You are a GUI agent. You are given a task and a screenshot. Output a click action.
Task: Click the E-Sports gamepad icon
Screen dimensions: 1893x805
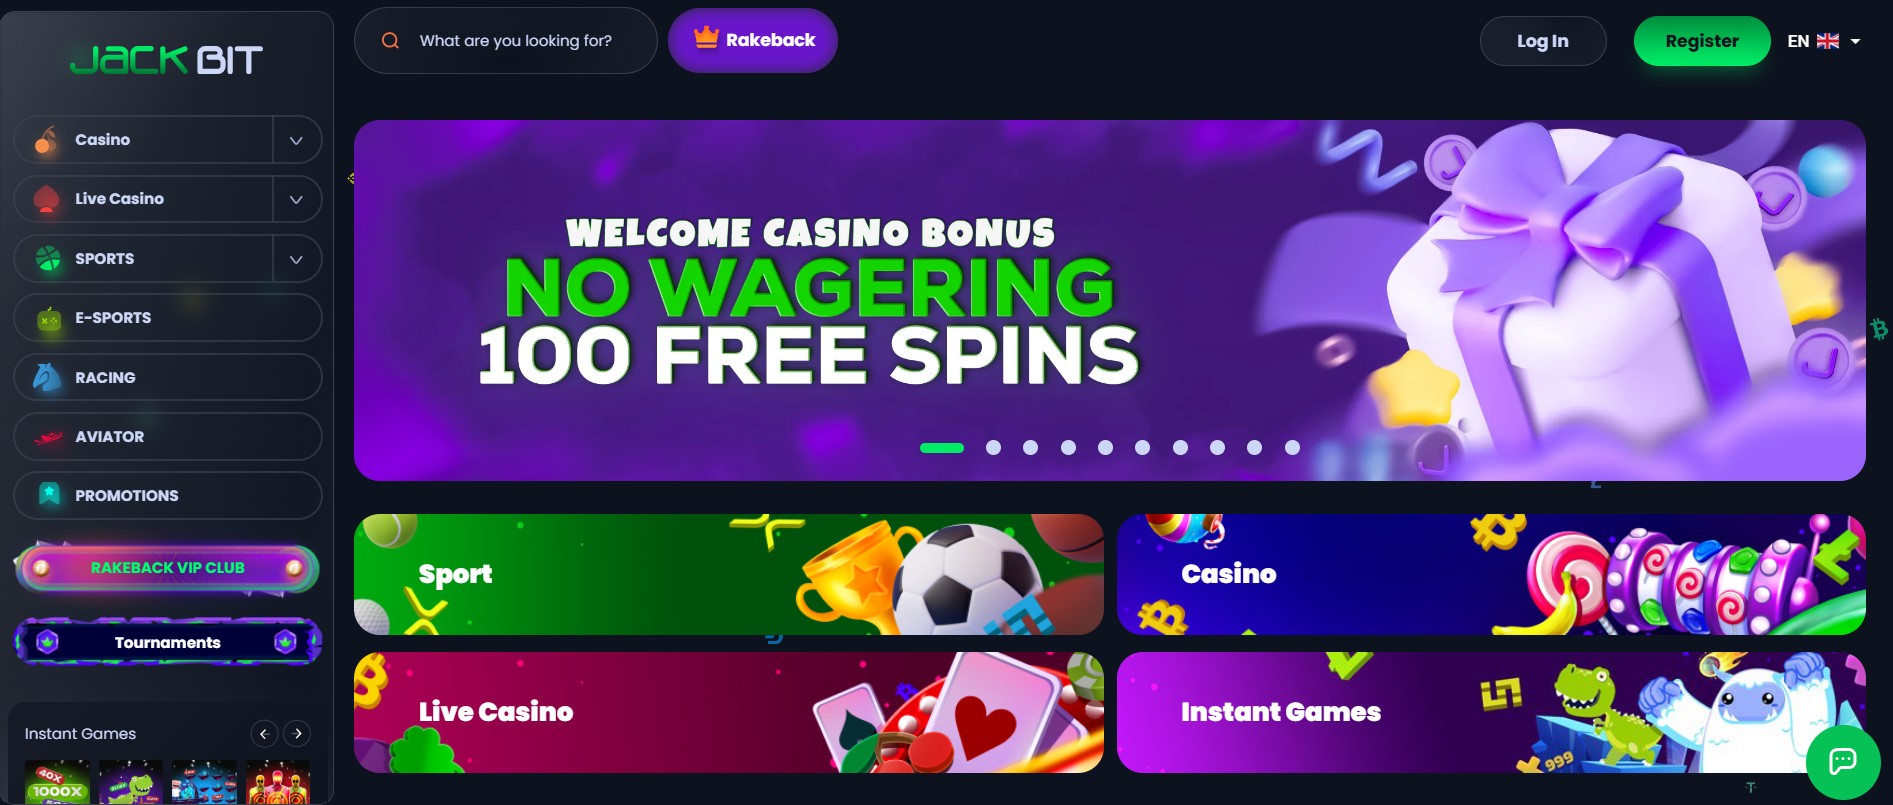point(48,319)
